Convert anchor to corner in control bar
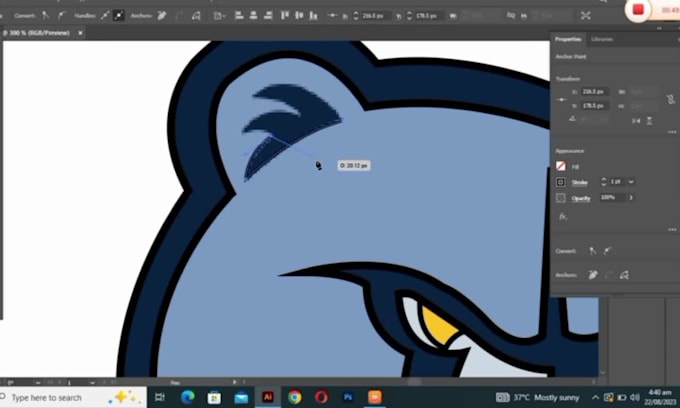This screenshot has width=680, height=408. pyautogui.click(x=46, y=16)
